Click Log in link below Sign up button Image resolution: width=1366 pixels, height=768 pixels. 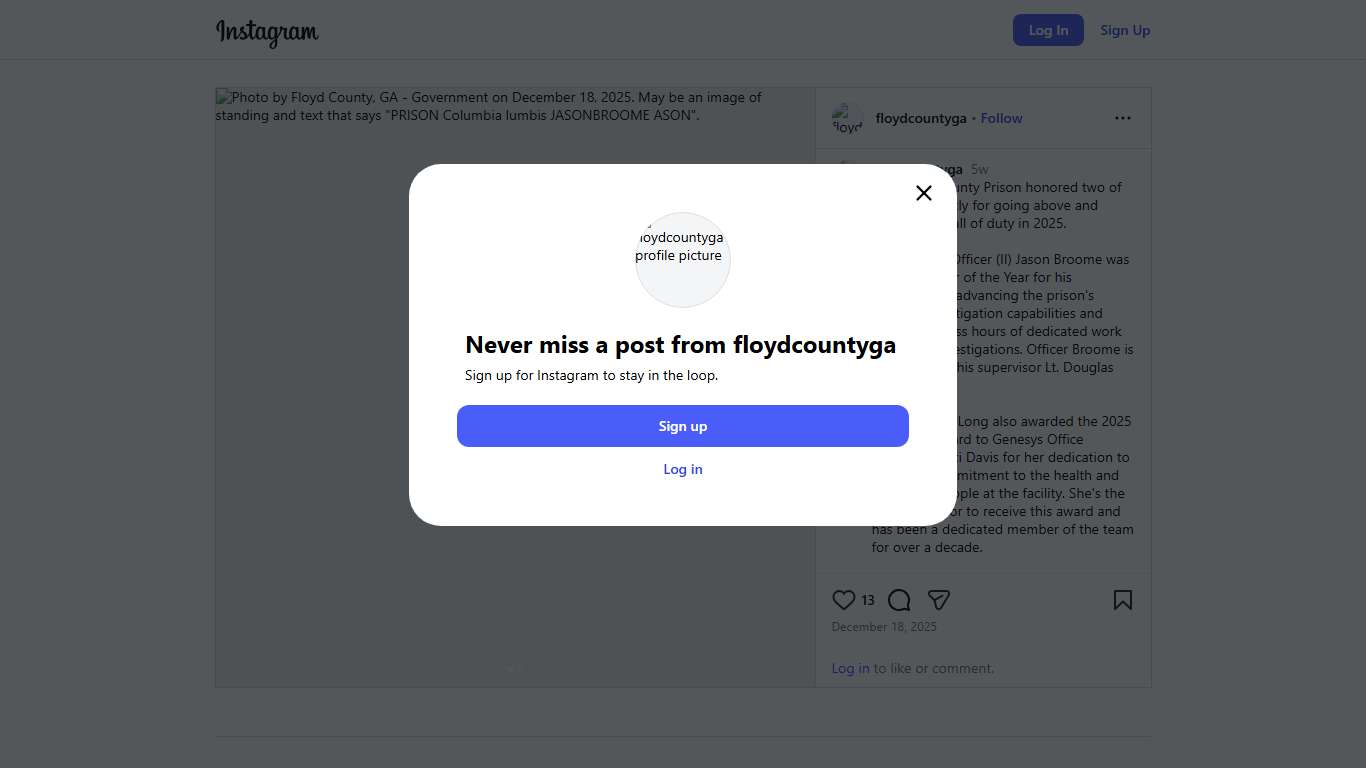pyautogui.click(x=682, y=469)
